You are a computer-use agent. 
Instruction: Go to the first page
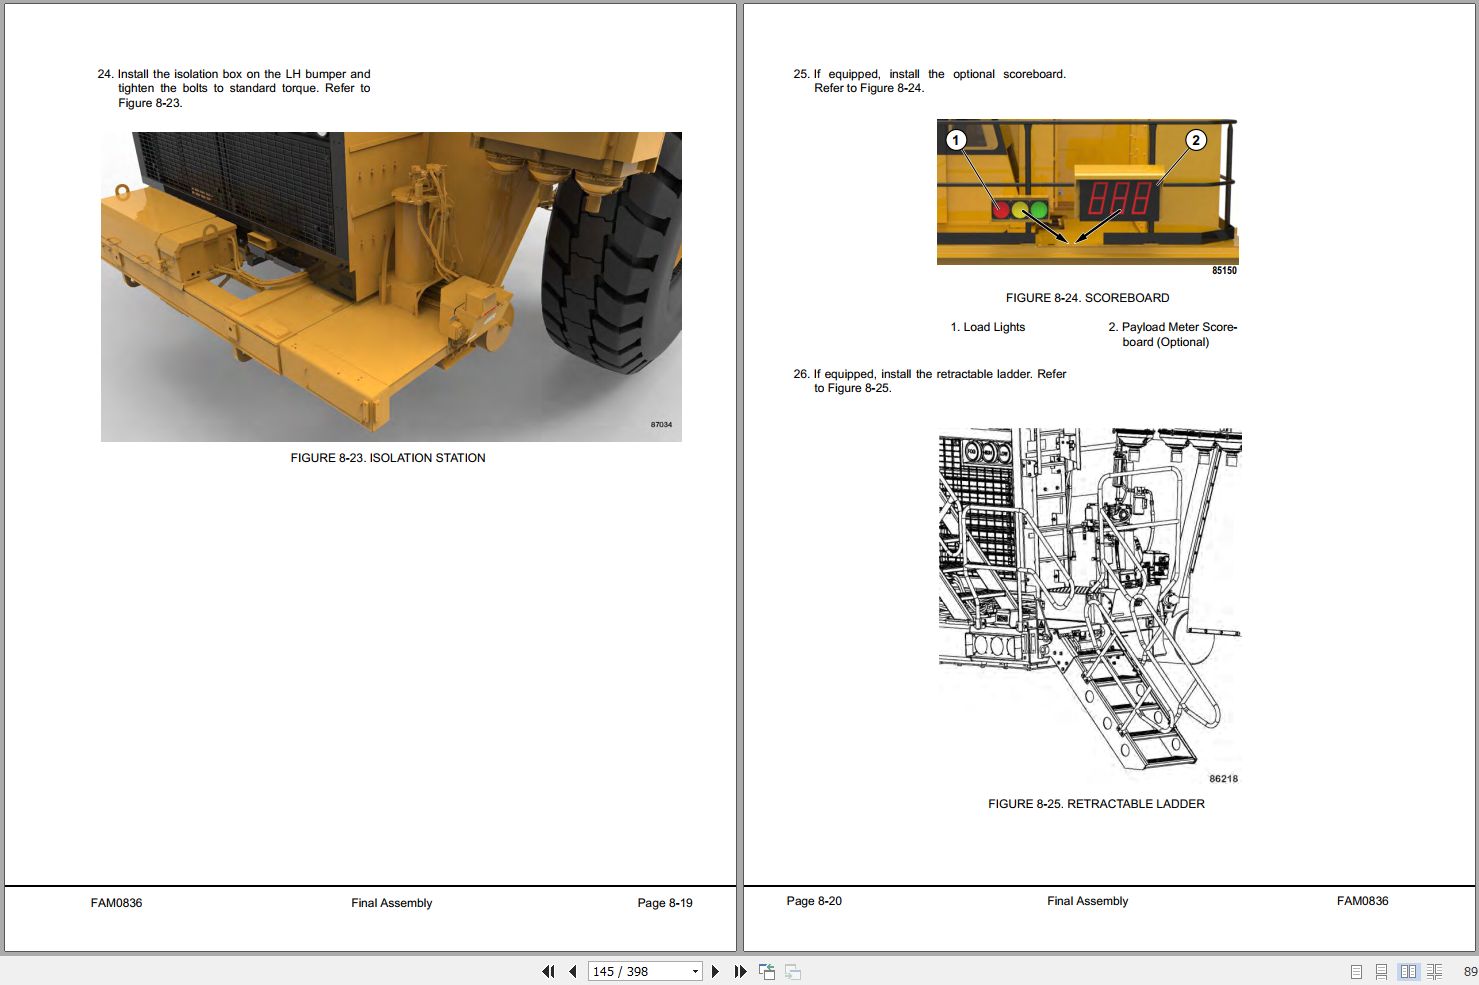point(548,971)
